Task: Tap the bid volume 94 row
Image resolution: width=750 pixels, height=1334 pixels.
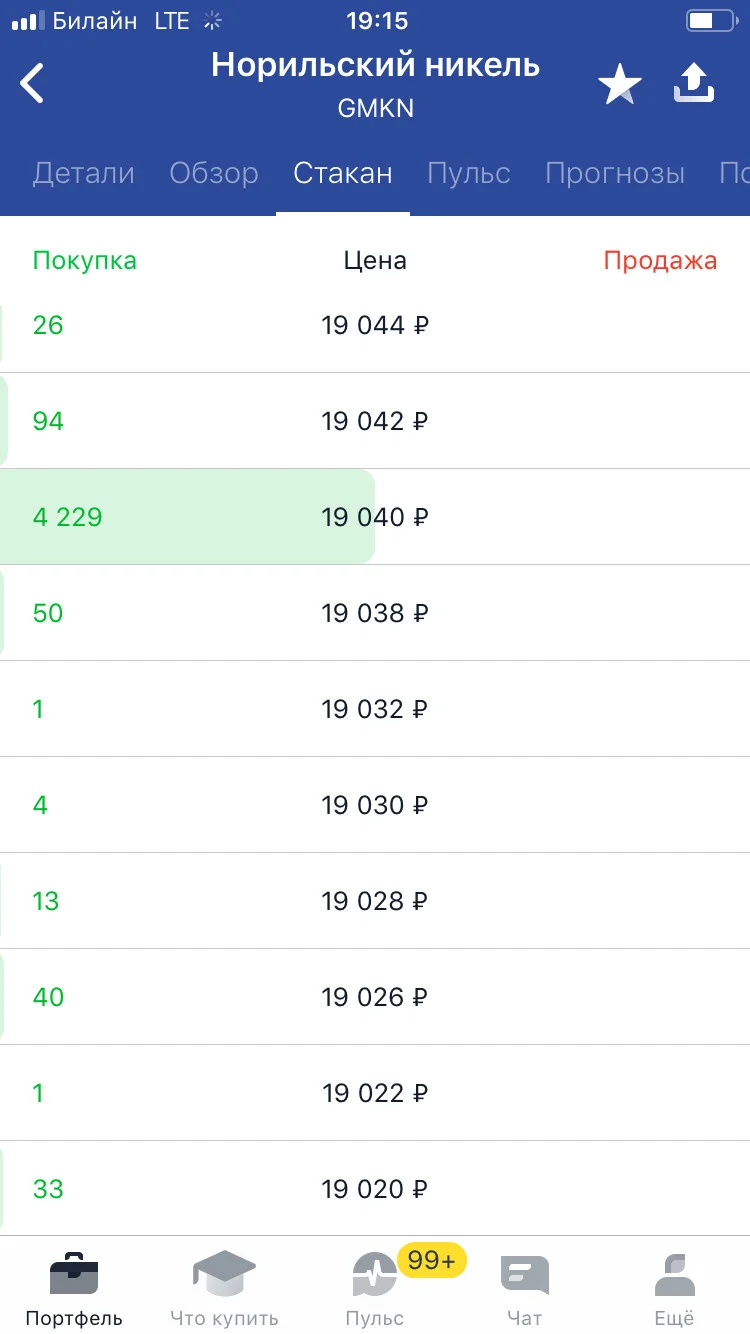Action: tap(375, 421)
